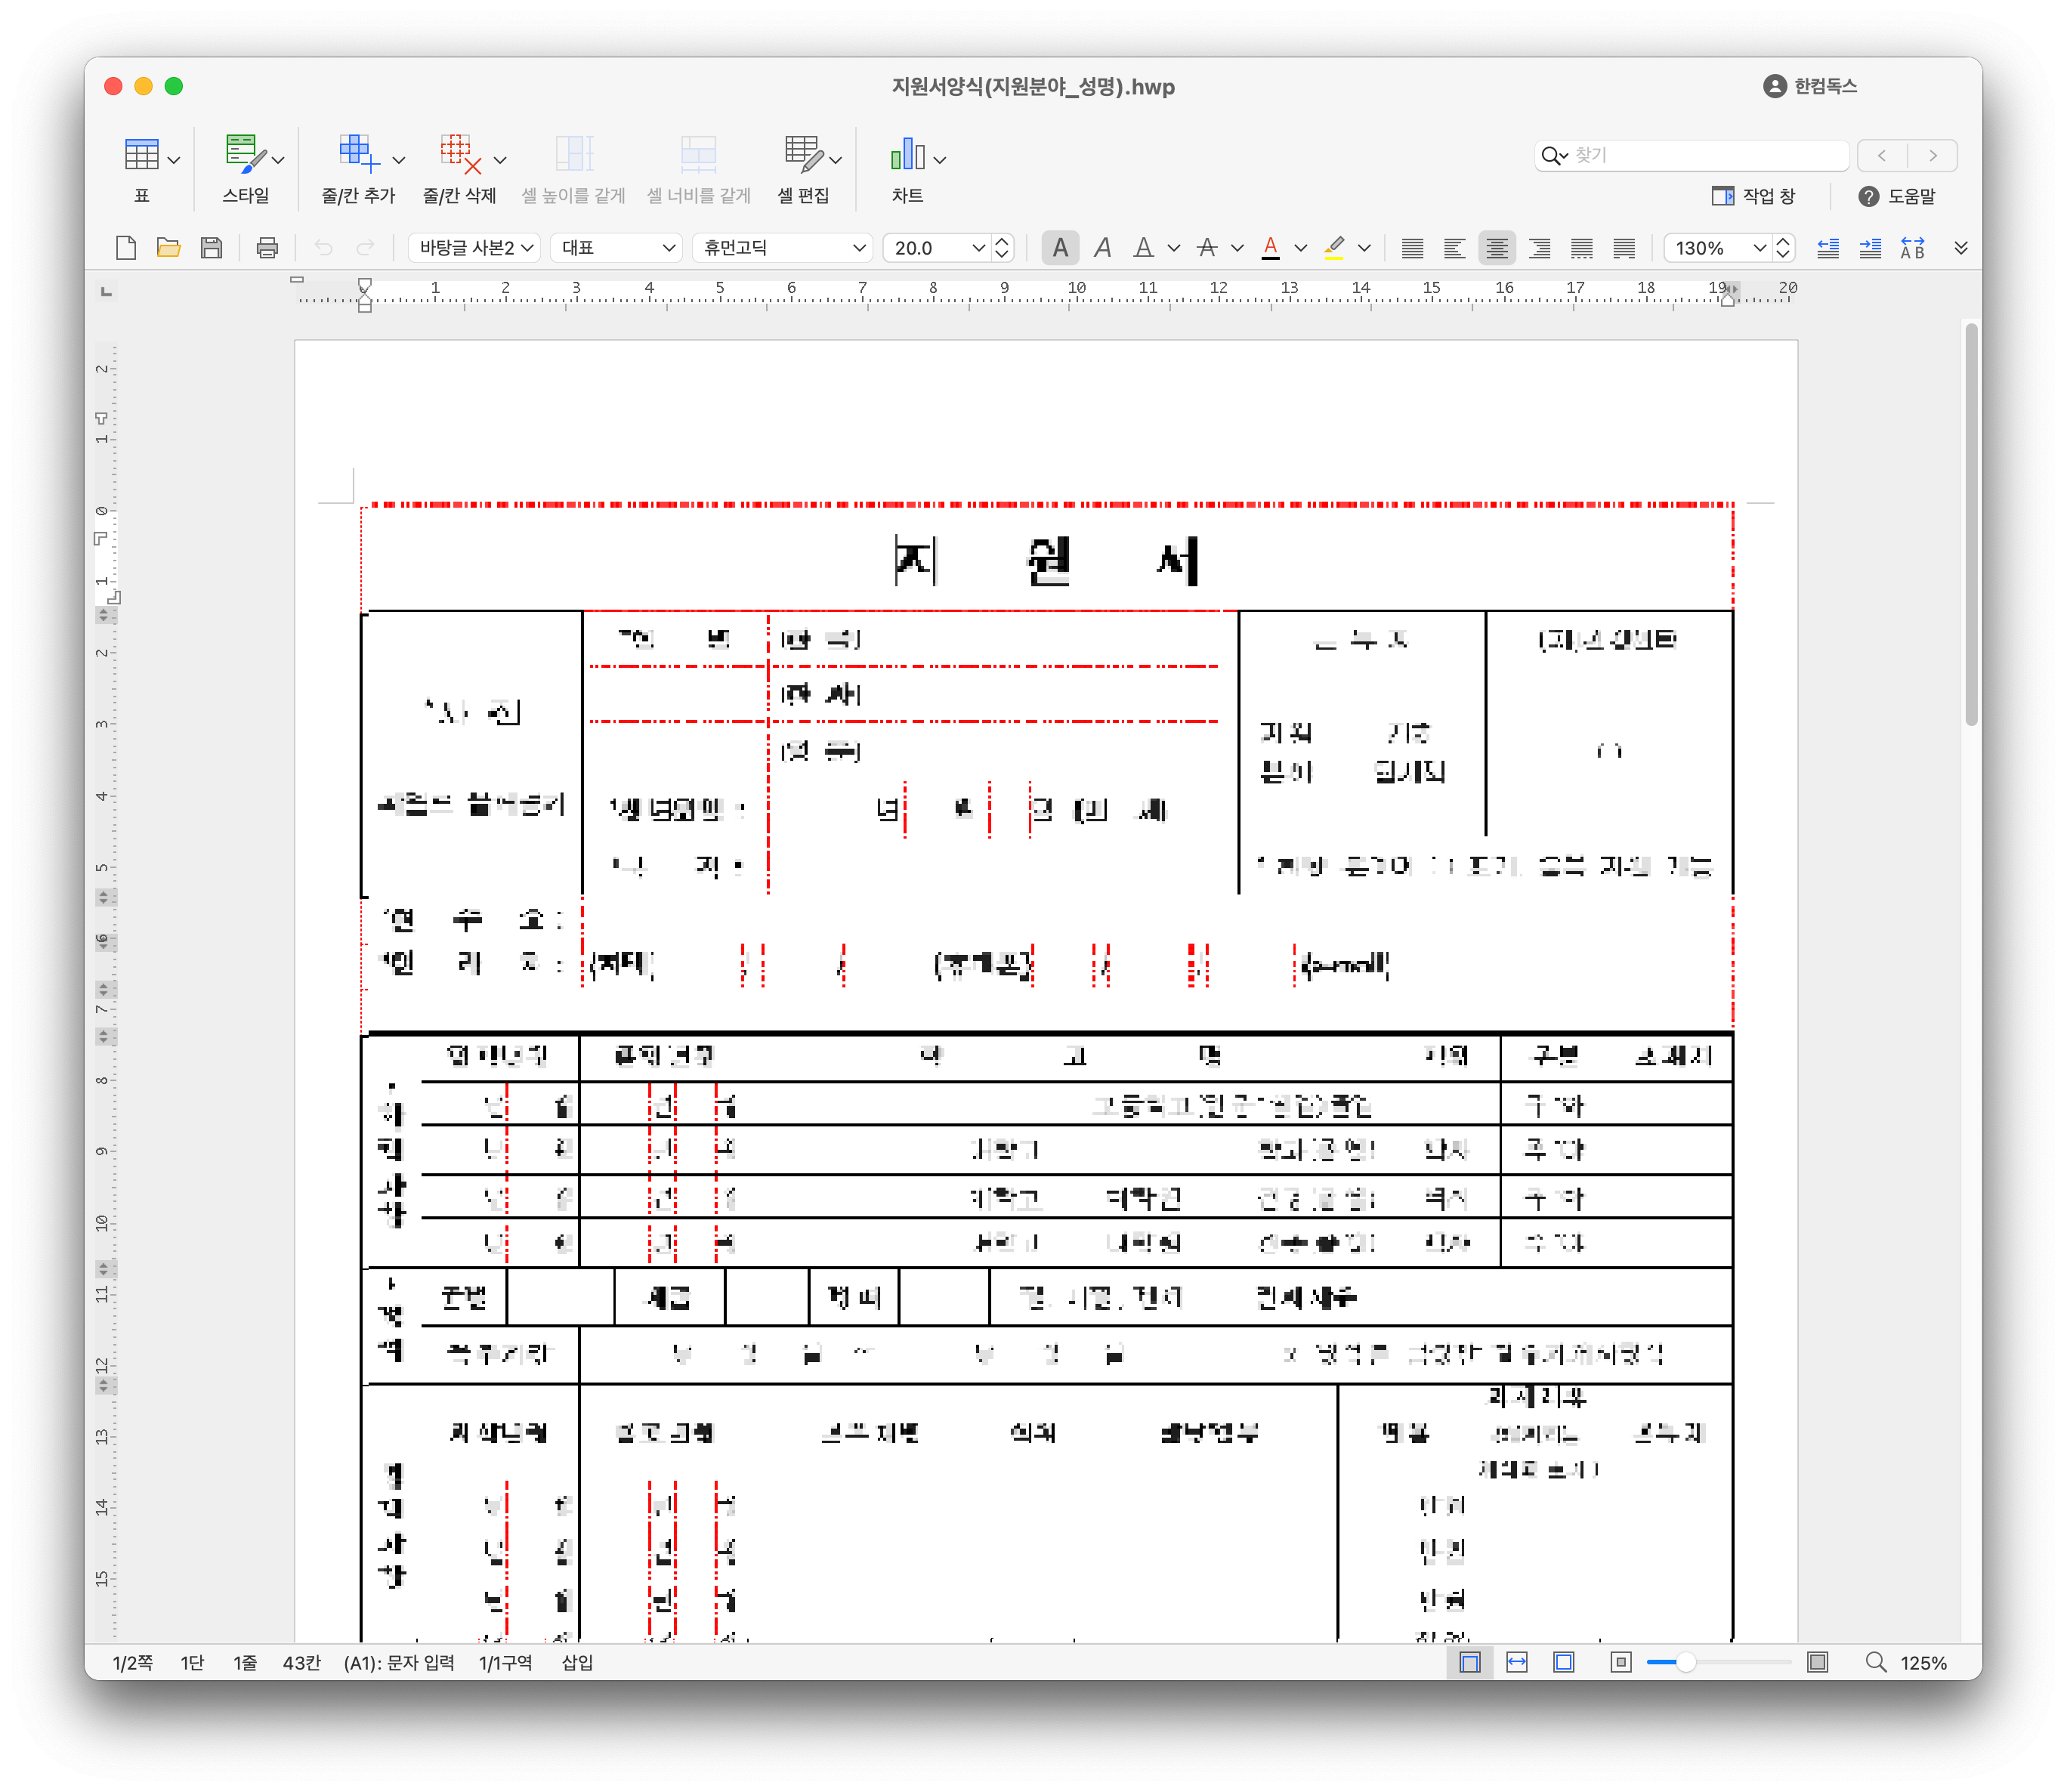
Task: Toggle strikethrough formatting
Action: pos(1207,248)
